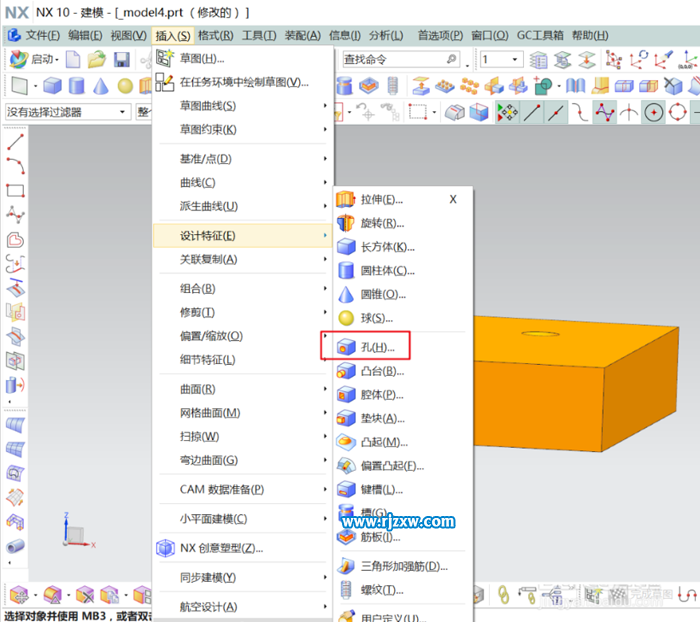Viewport: 700px width, 622px height.
Task: Open the GC工具箱 menu
Action: pos(540,35)
